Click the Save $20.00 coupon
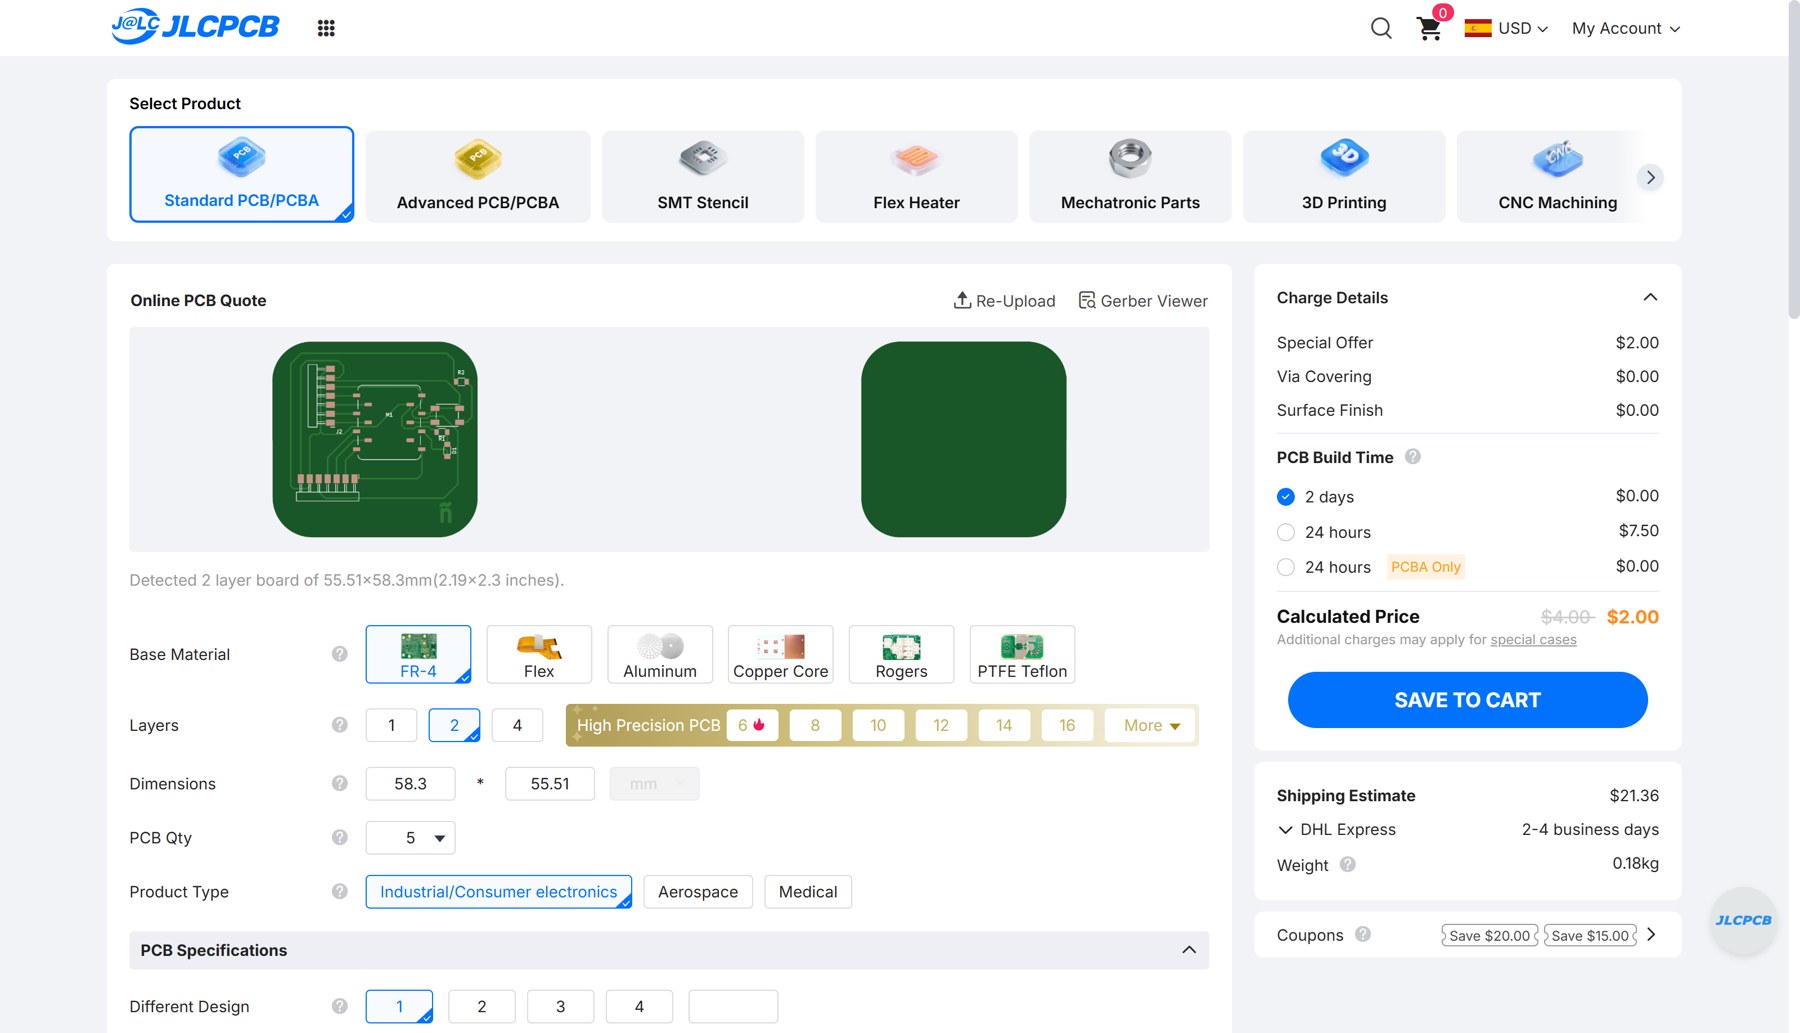 pos(1489,935)
